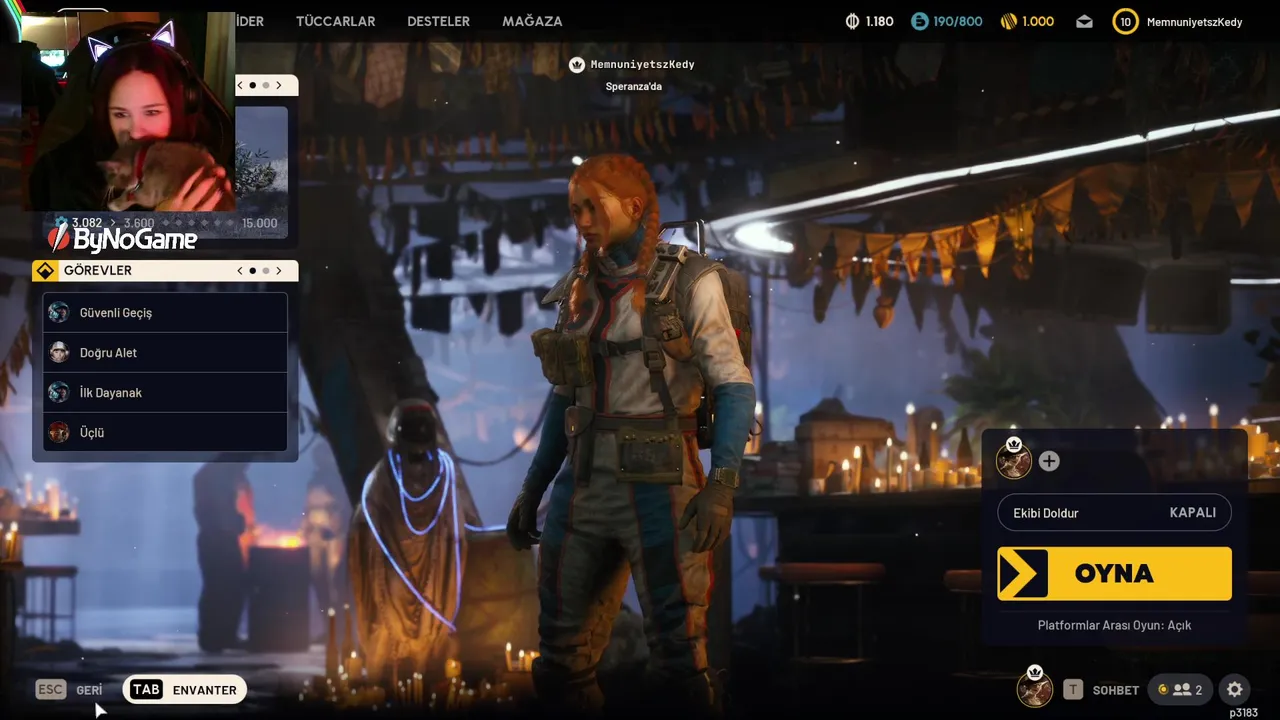Viewport: 1280px width, 720px height.
Task: Click ESC GERİ back button
Action: (69, 690)
